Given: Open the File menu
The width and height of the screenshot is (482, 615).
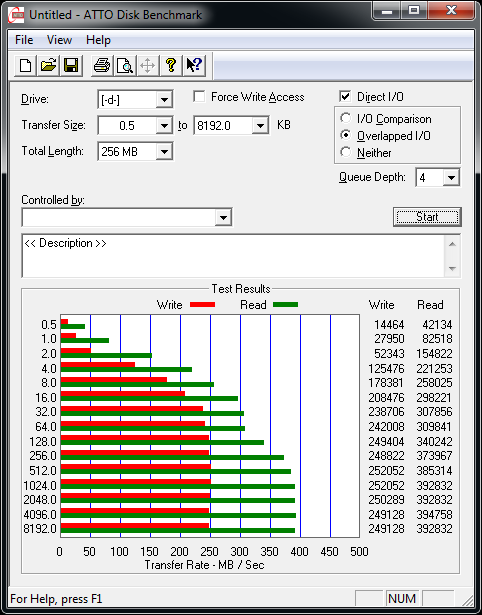Looking at the screenshot, I should (24, 40).
